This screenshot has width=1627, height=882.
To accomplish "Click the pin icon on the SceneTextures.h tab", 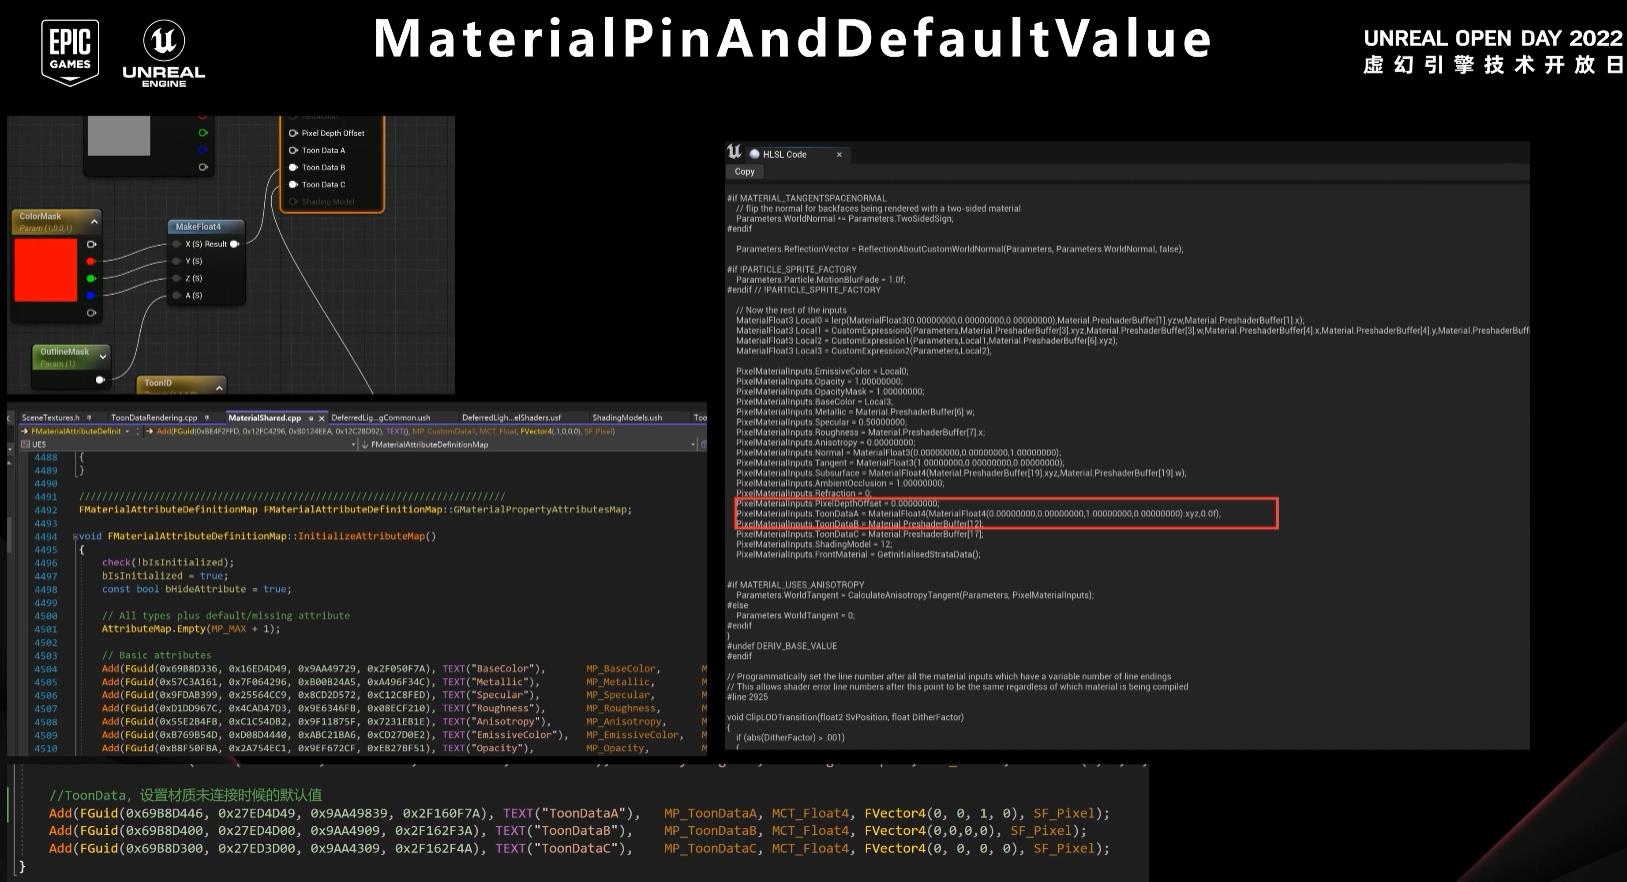I will [x=90, y=418].
